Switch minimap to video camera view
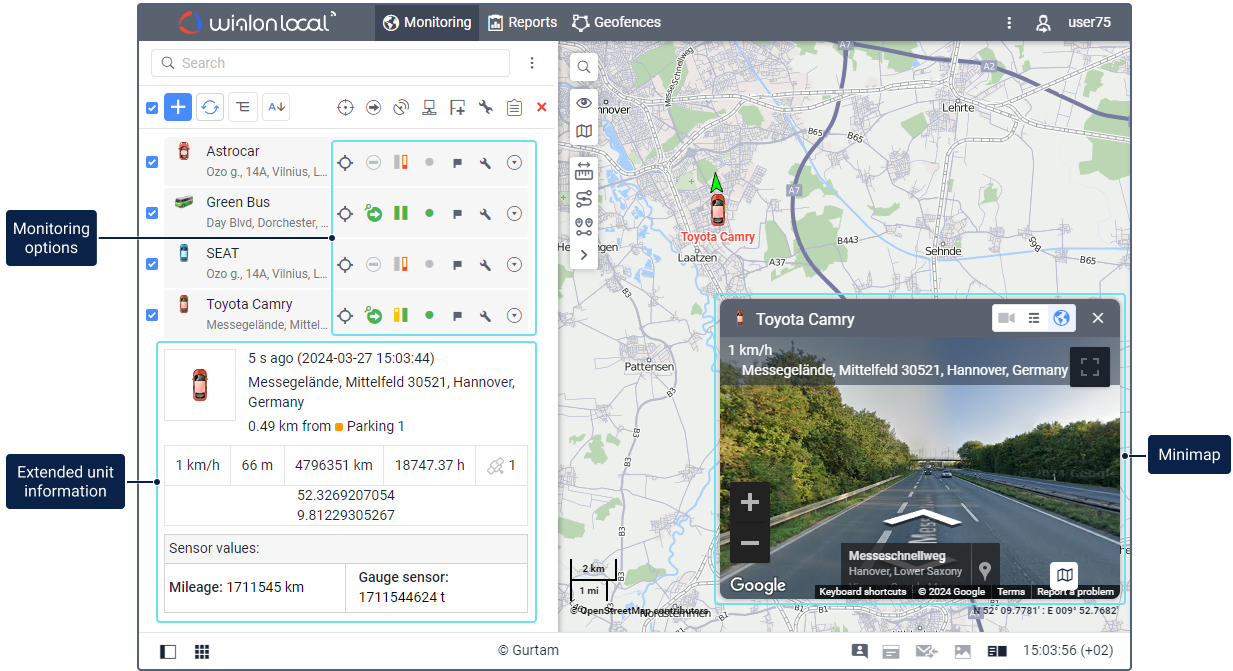The width and height of the screenshot is (1233, 671). (1006, 318)
